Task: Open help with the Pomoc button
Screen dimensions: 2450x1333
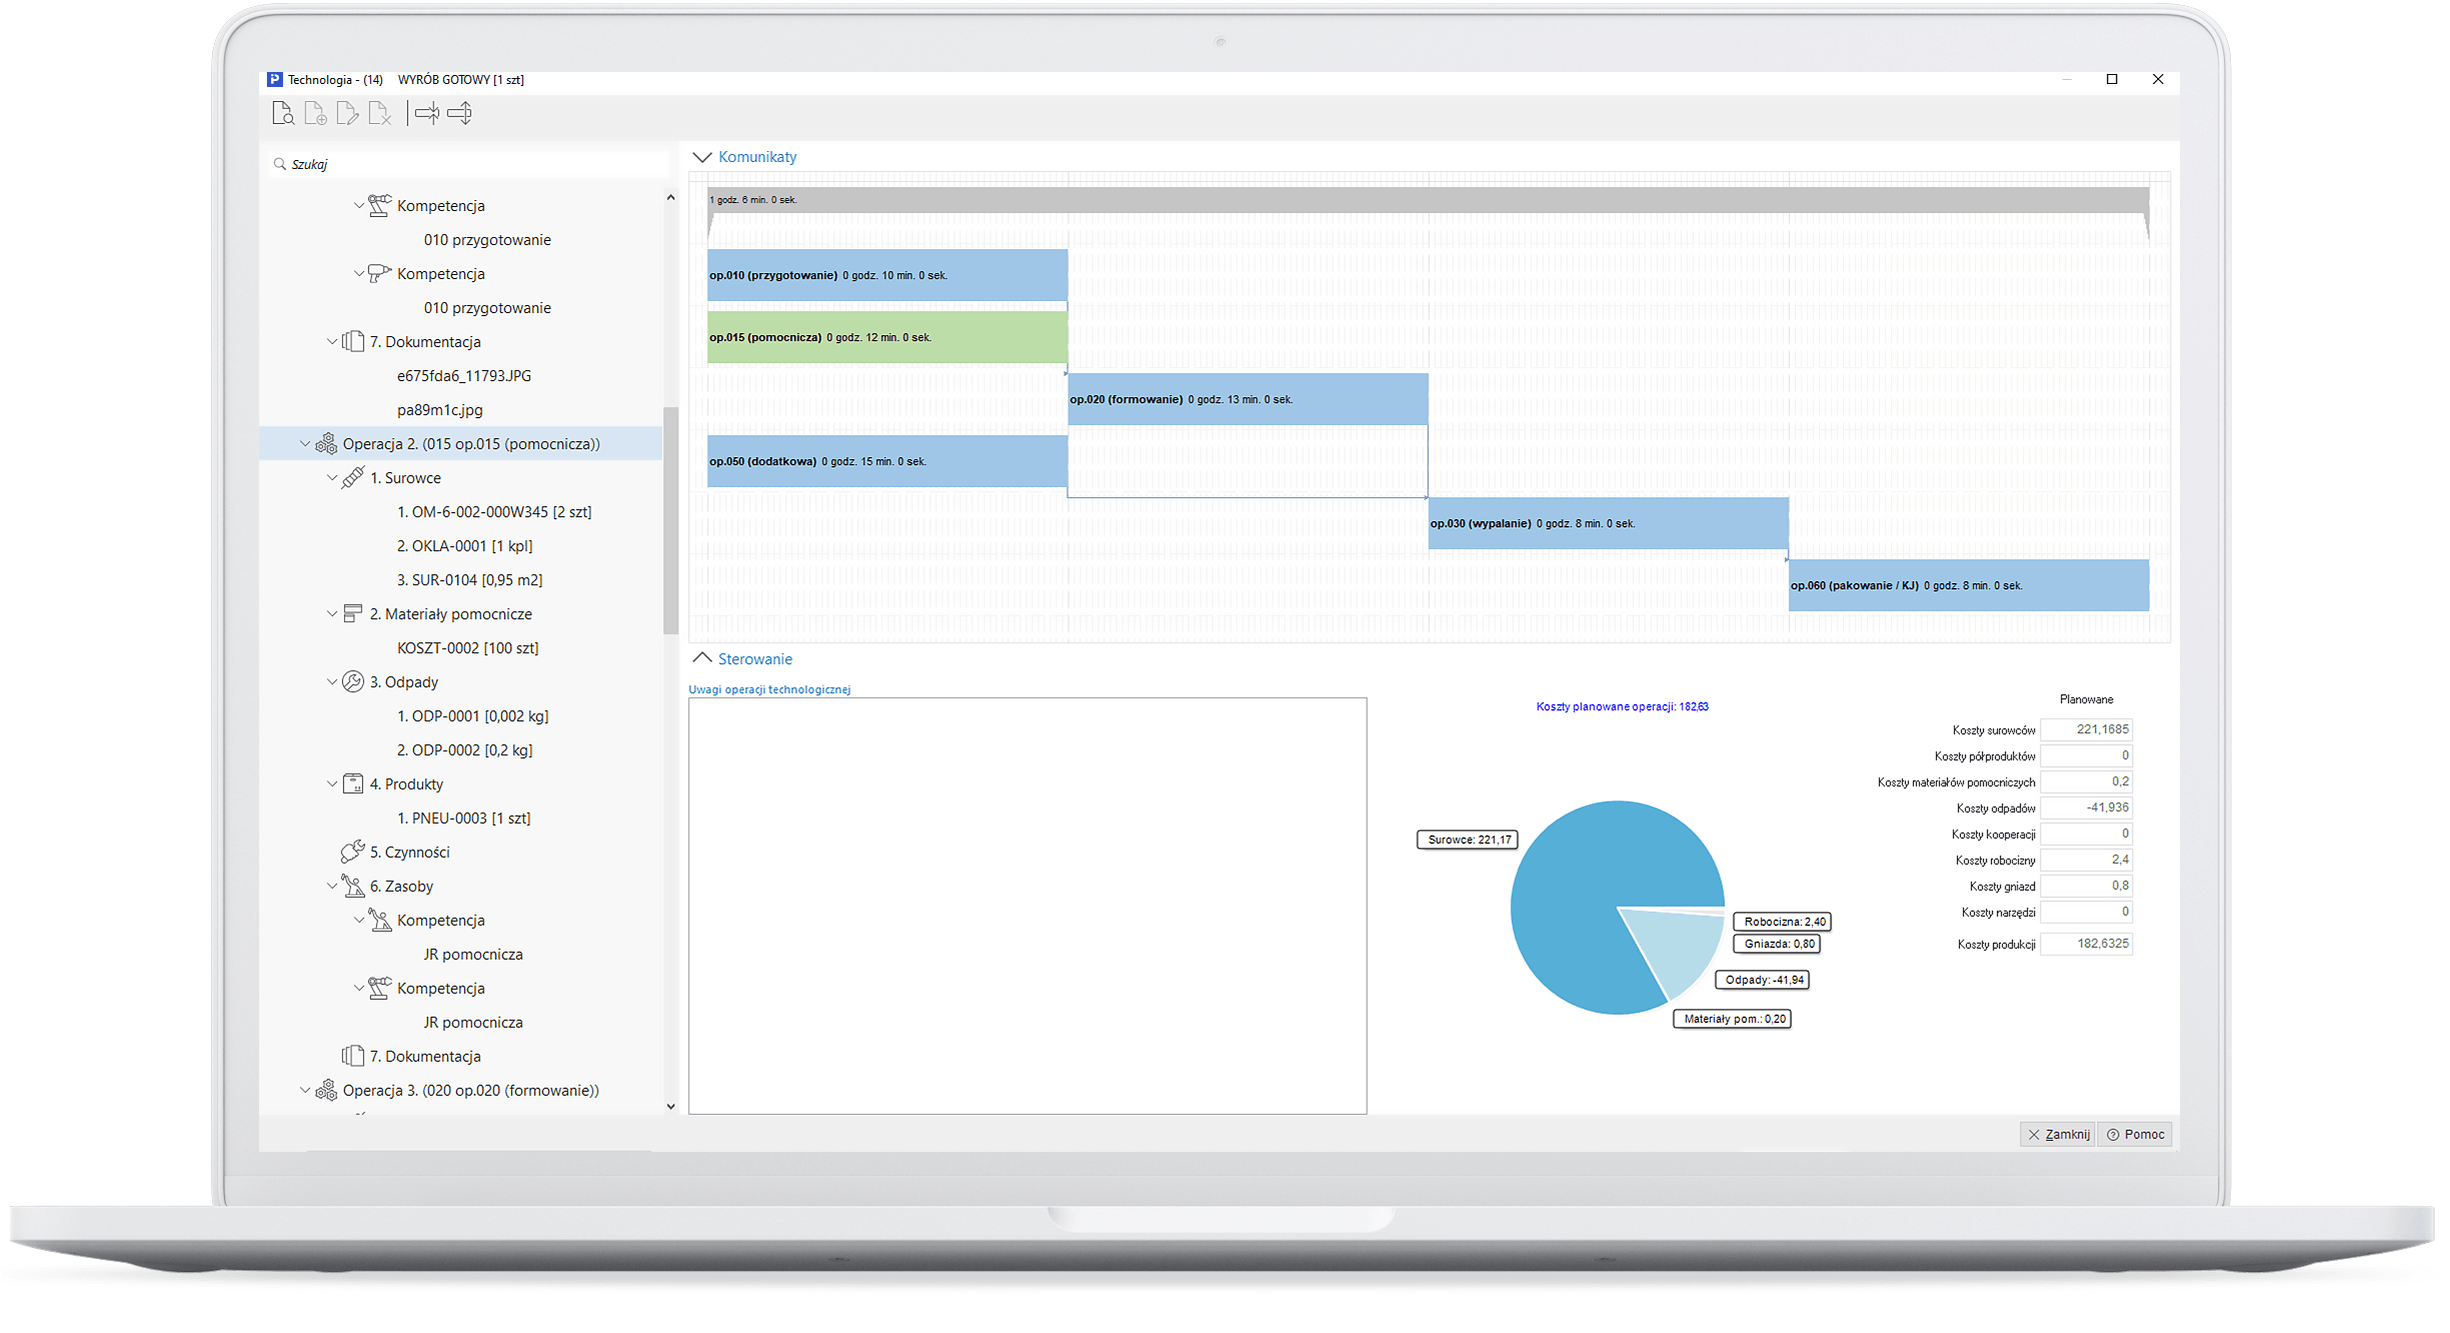Action: point(2135,1134)
